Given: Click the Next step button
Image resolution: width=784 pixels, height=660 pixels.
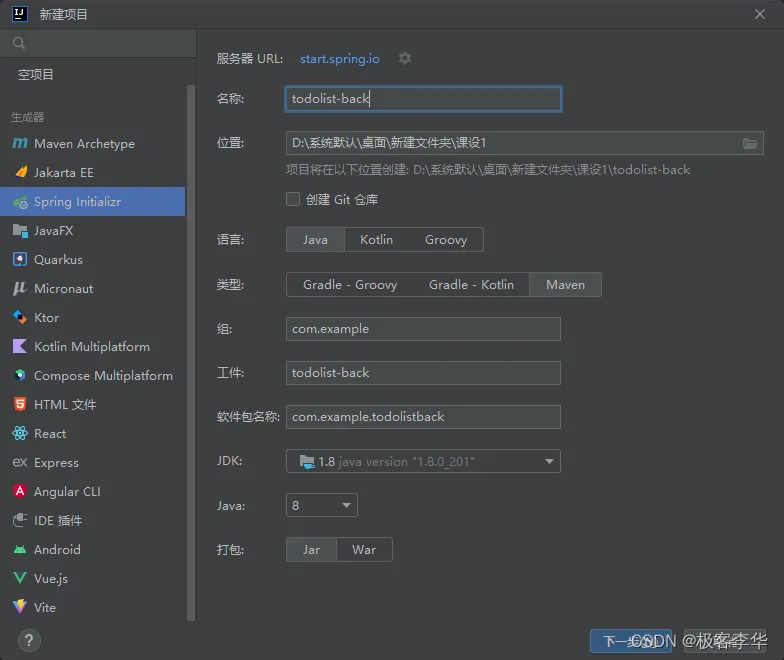Looking at the screenshot, I should coord(631,641).
